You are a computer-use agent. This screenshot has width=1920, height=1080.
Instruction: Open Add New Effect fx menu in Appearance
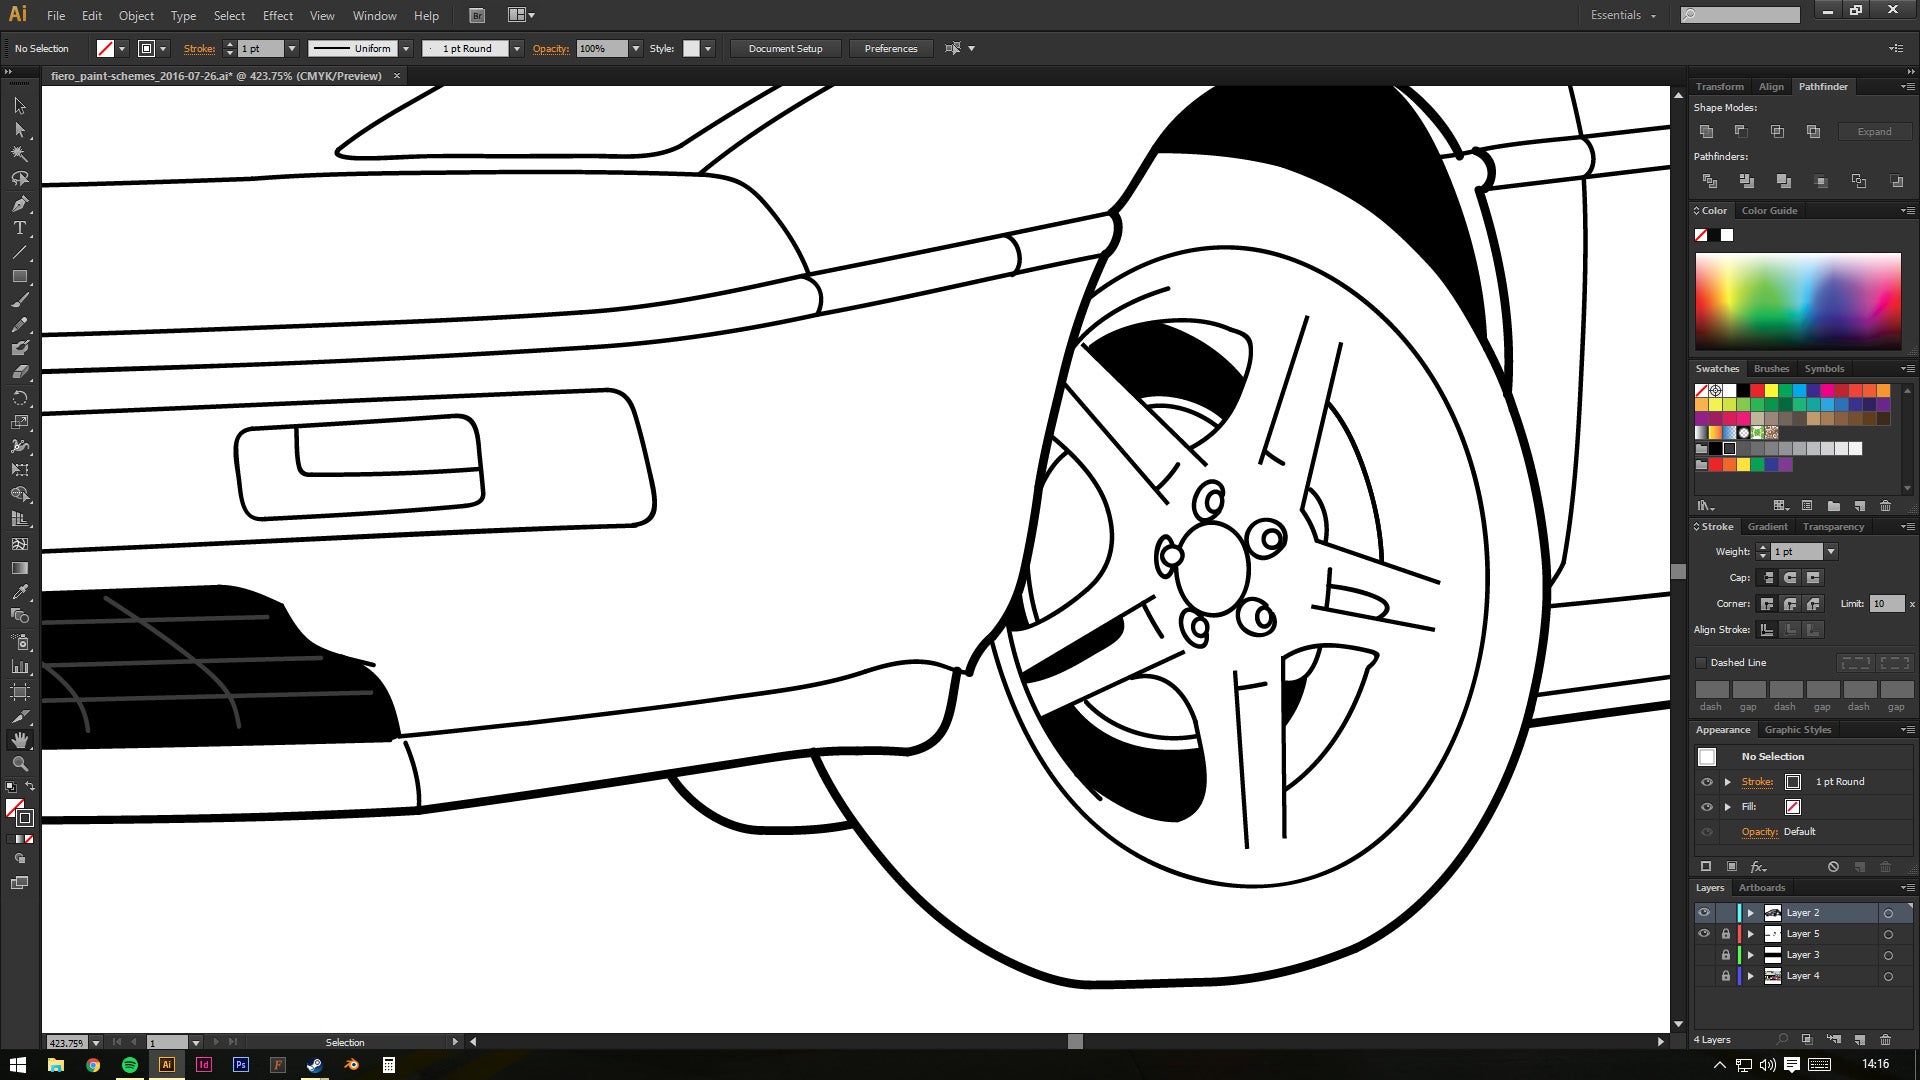[x=1758, y=866]
